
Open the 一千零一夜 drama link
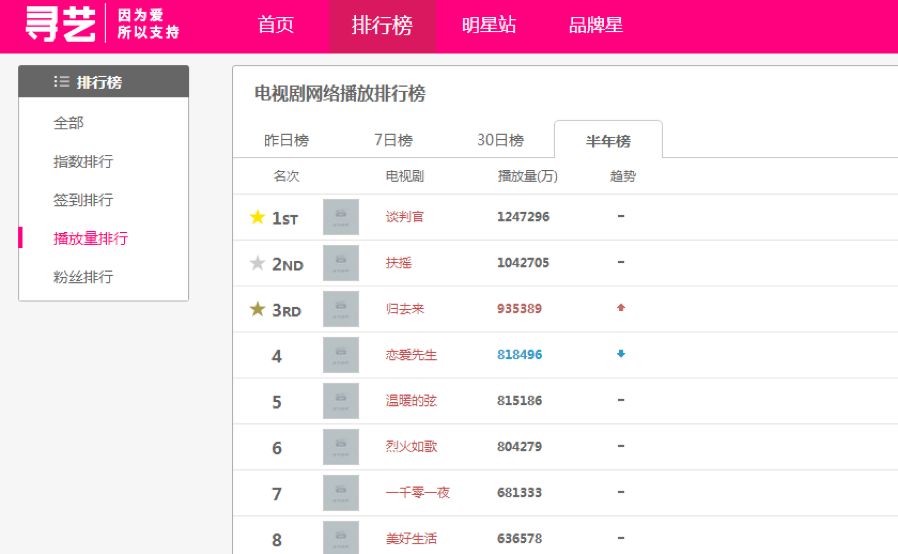tap(418, 492)
